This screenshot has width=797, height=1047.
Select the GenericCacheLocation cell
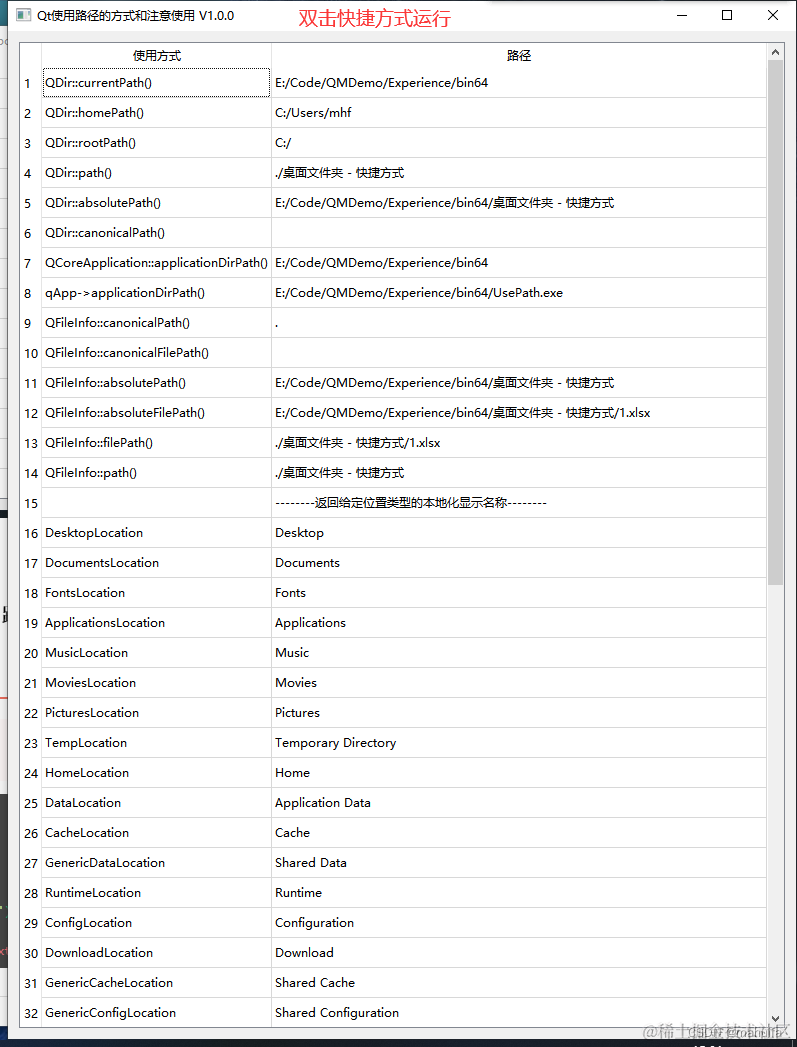pos(156,983)
